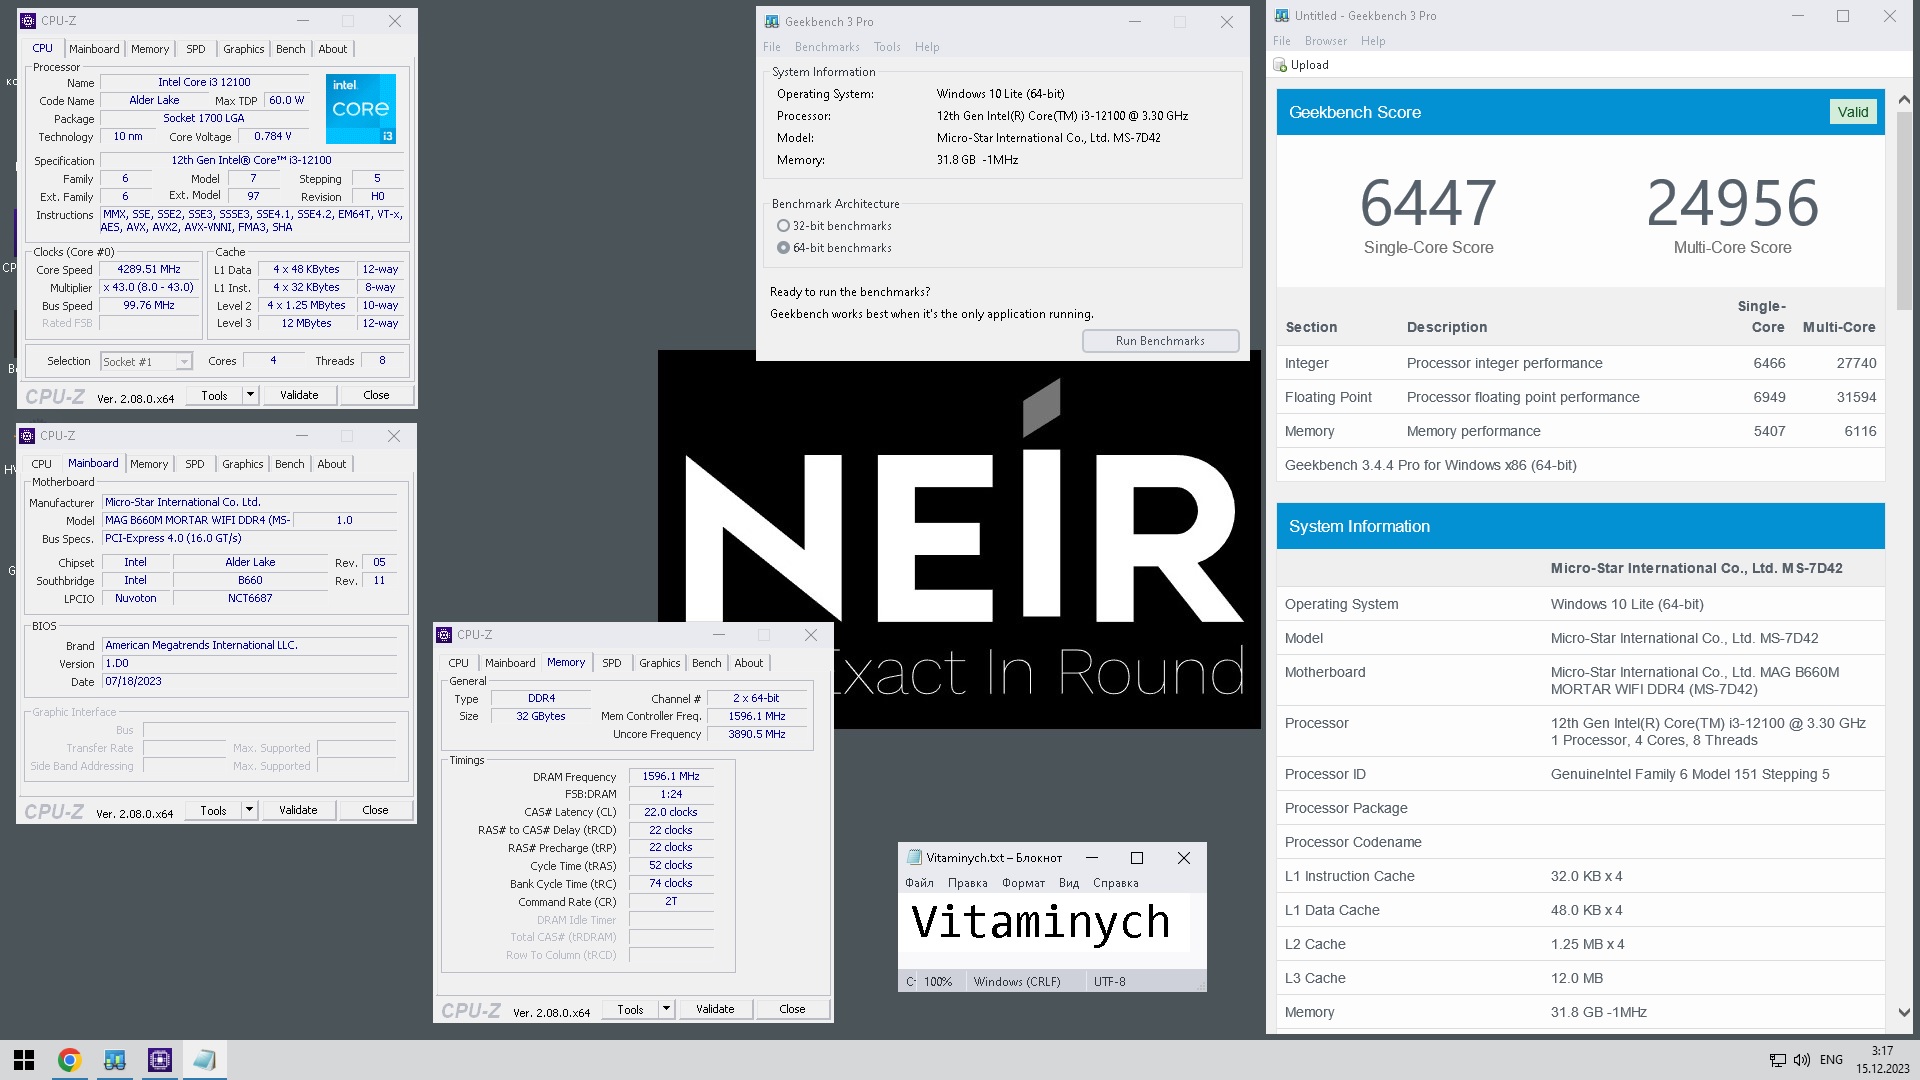Click the Intel Core i3 logo badge
This screenshot has height=1080, width=1920.
point(361,108)
